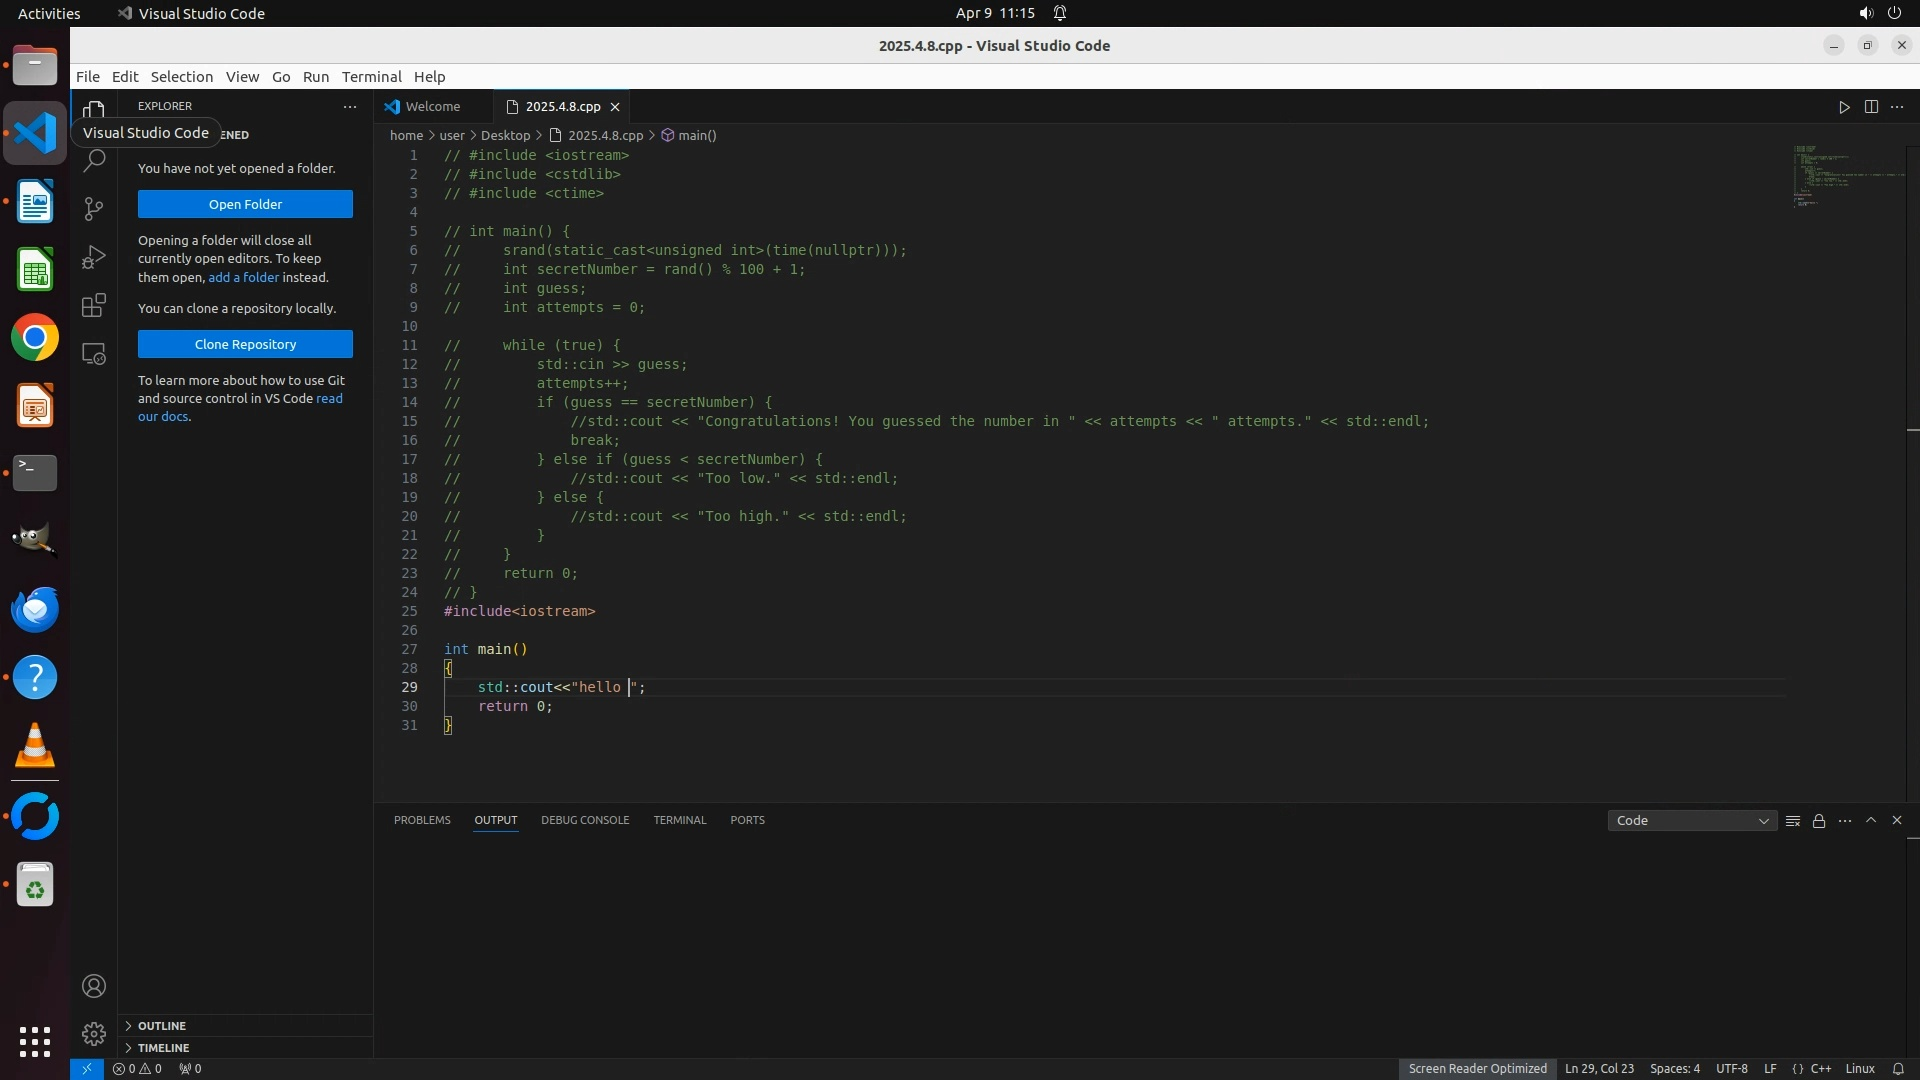Open the Terminal menu
This screenshot has height=1080, width=1920.
371,77
